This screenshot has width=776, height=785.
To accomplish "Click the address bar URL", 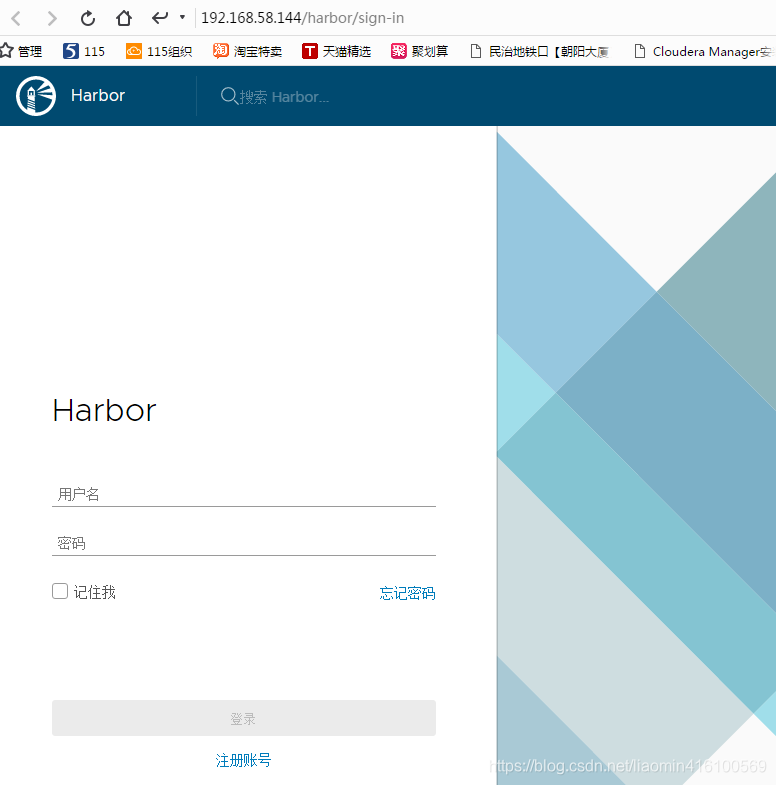I will 302,18.
